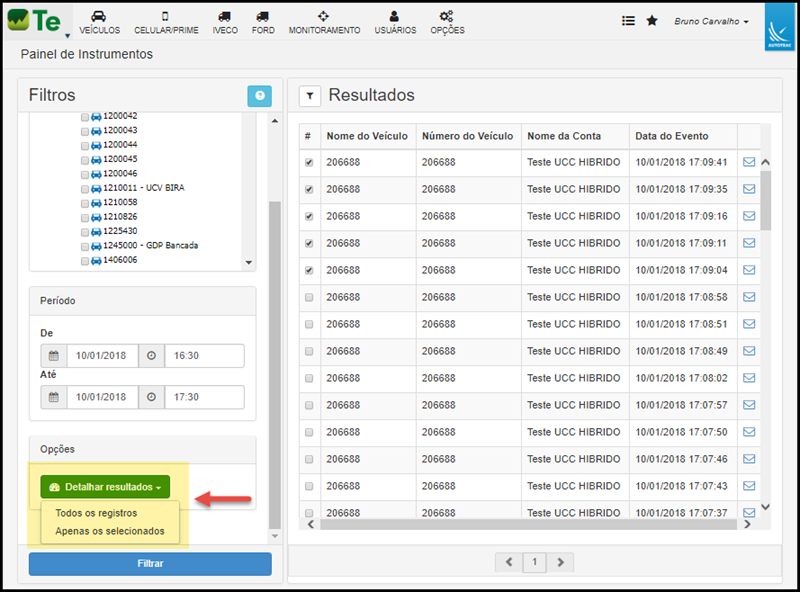Viewport: 800px width, 592px height.
Task: Open the USUÁRIOS person icon menu
Action: pos(395,22)
